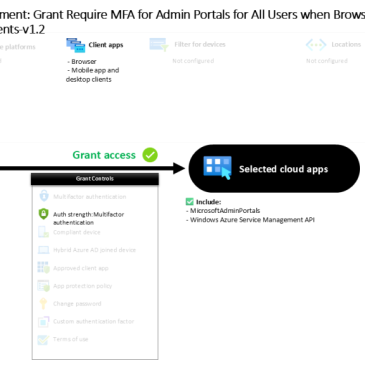Click the Terms of use icon
This screenshot has height=365, width=365.
(43, 339)
